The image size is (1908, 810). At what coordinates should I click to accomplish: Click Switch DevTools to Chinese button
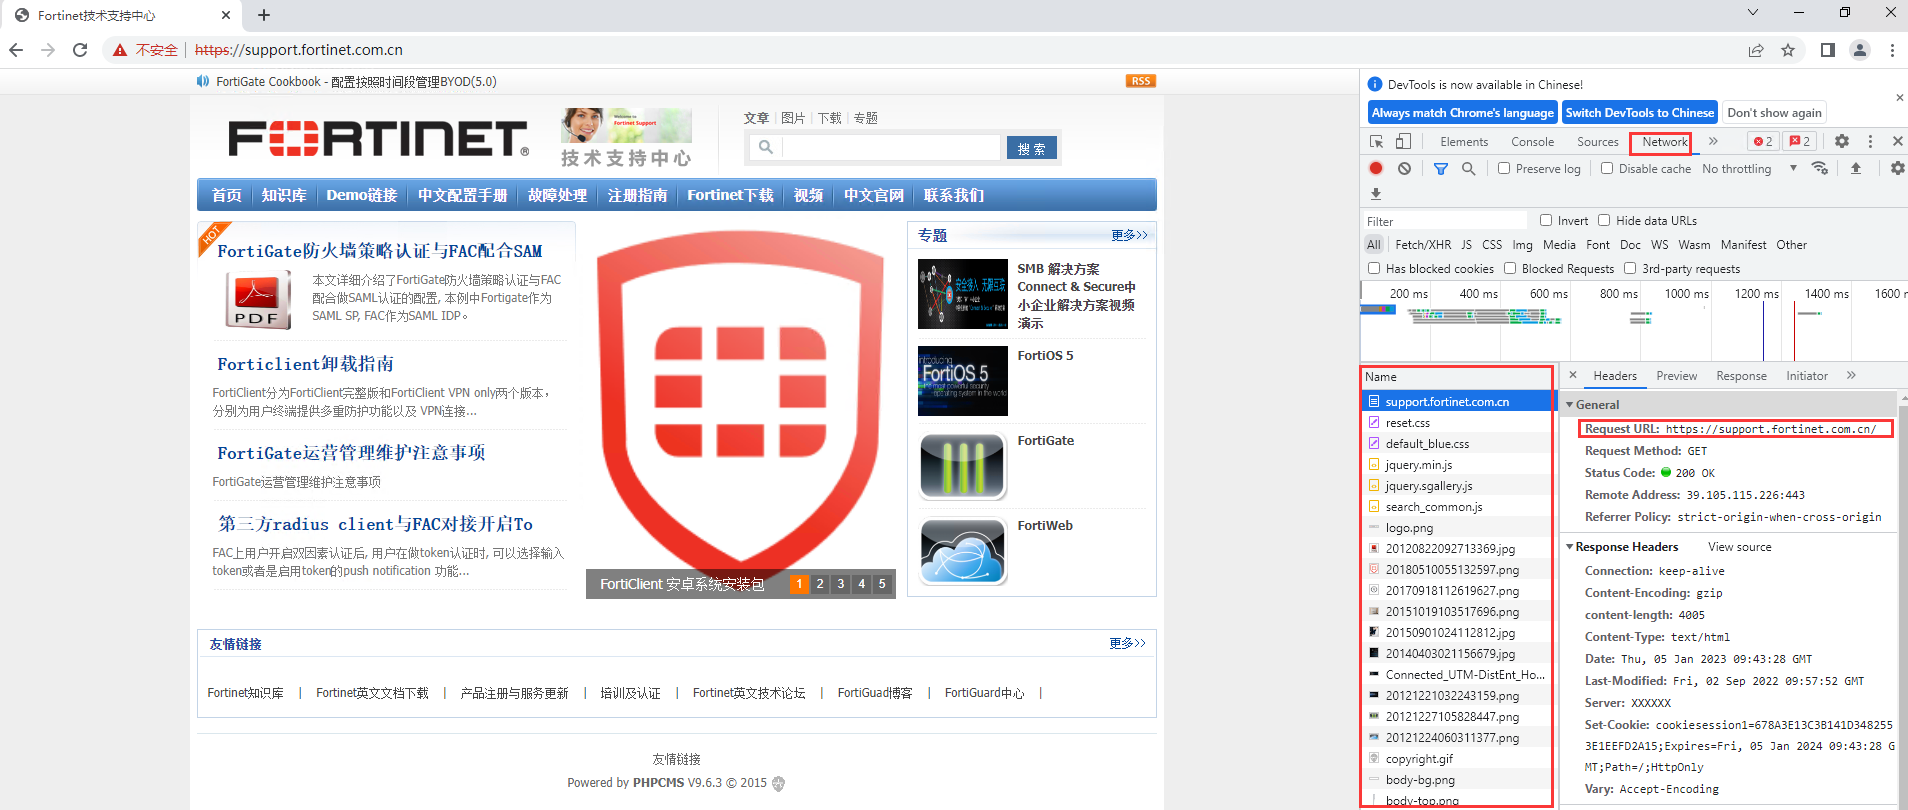[x=1639, y=113]
